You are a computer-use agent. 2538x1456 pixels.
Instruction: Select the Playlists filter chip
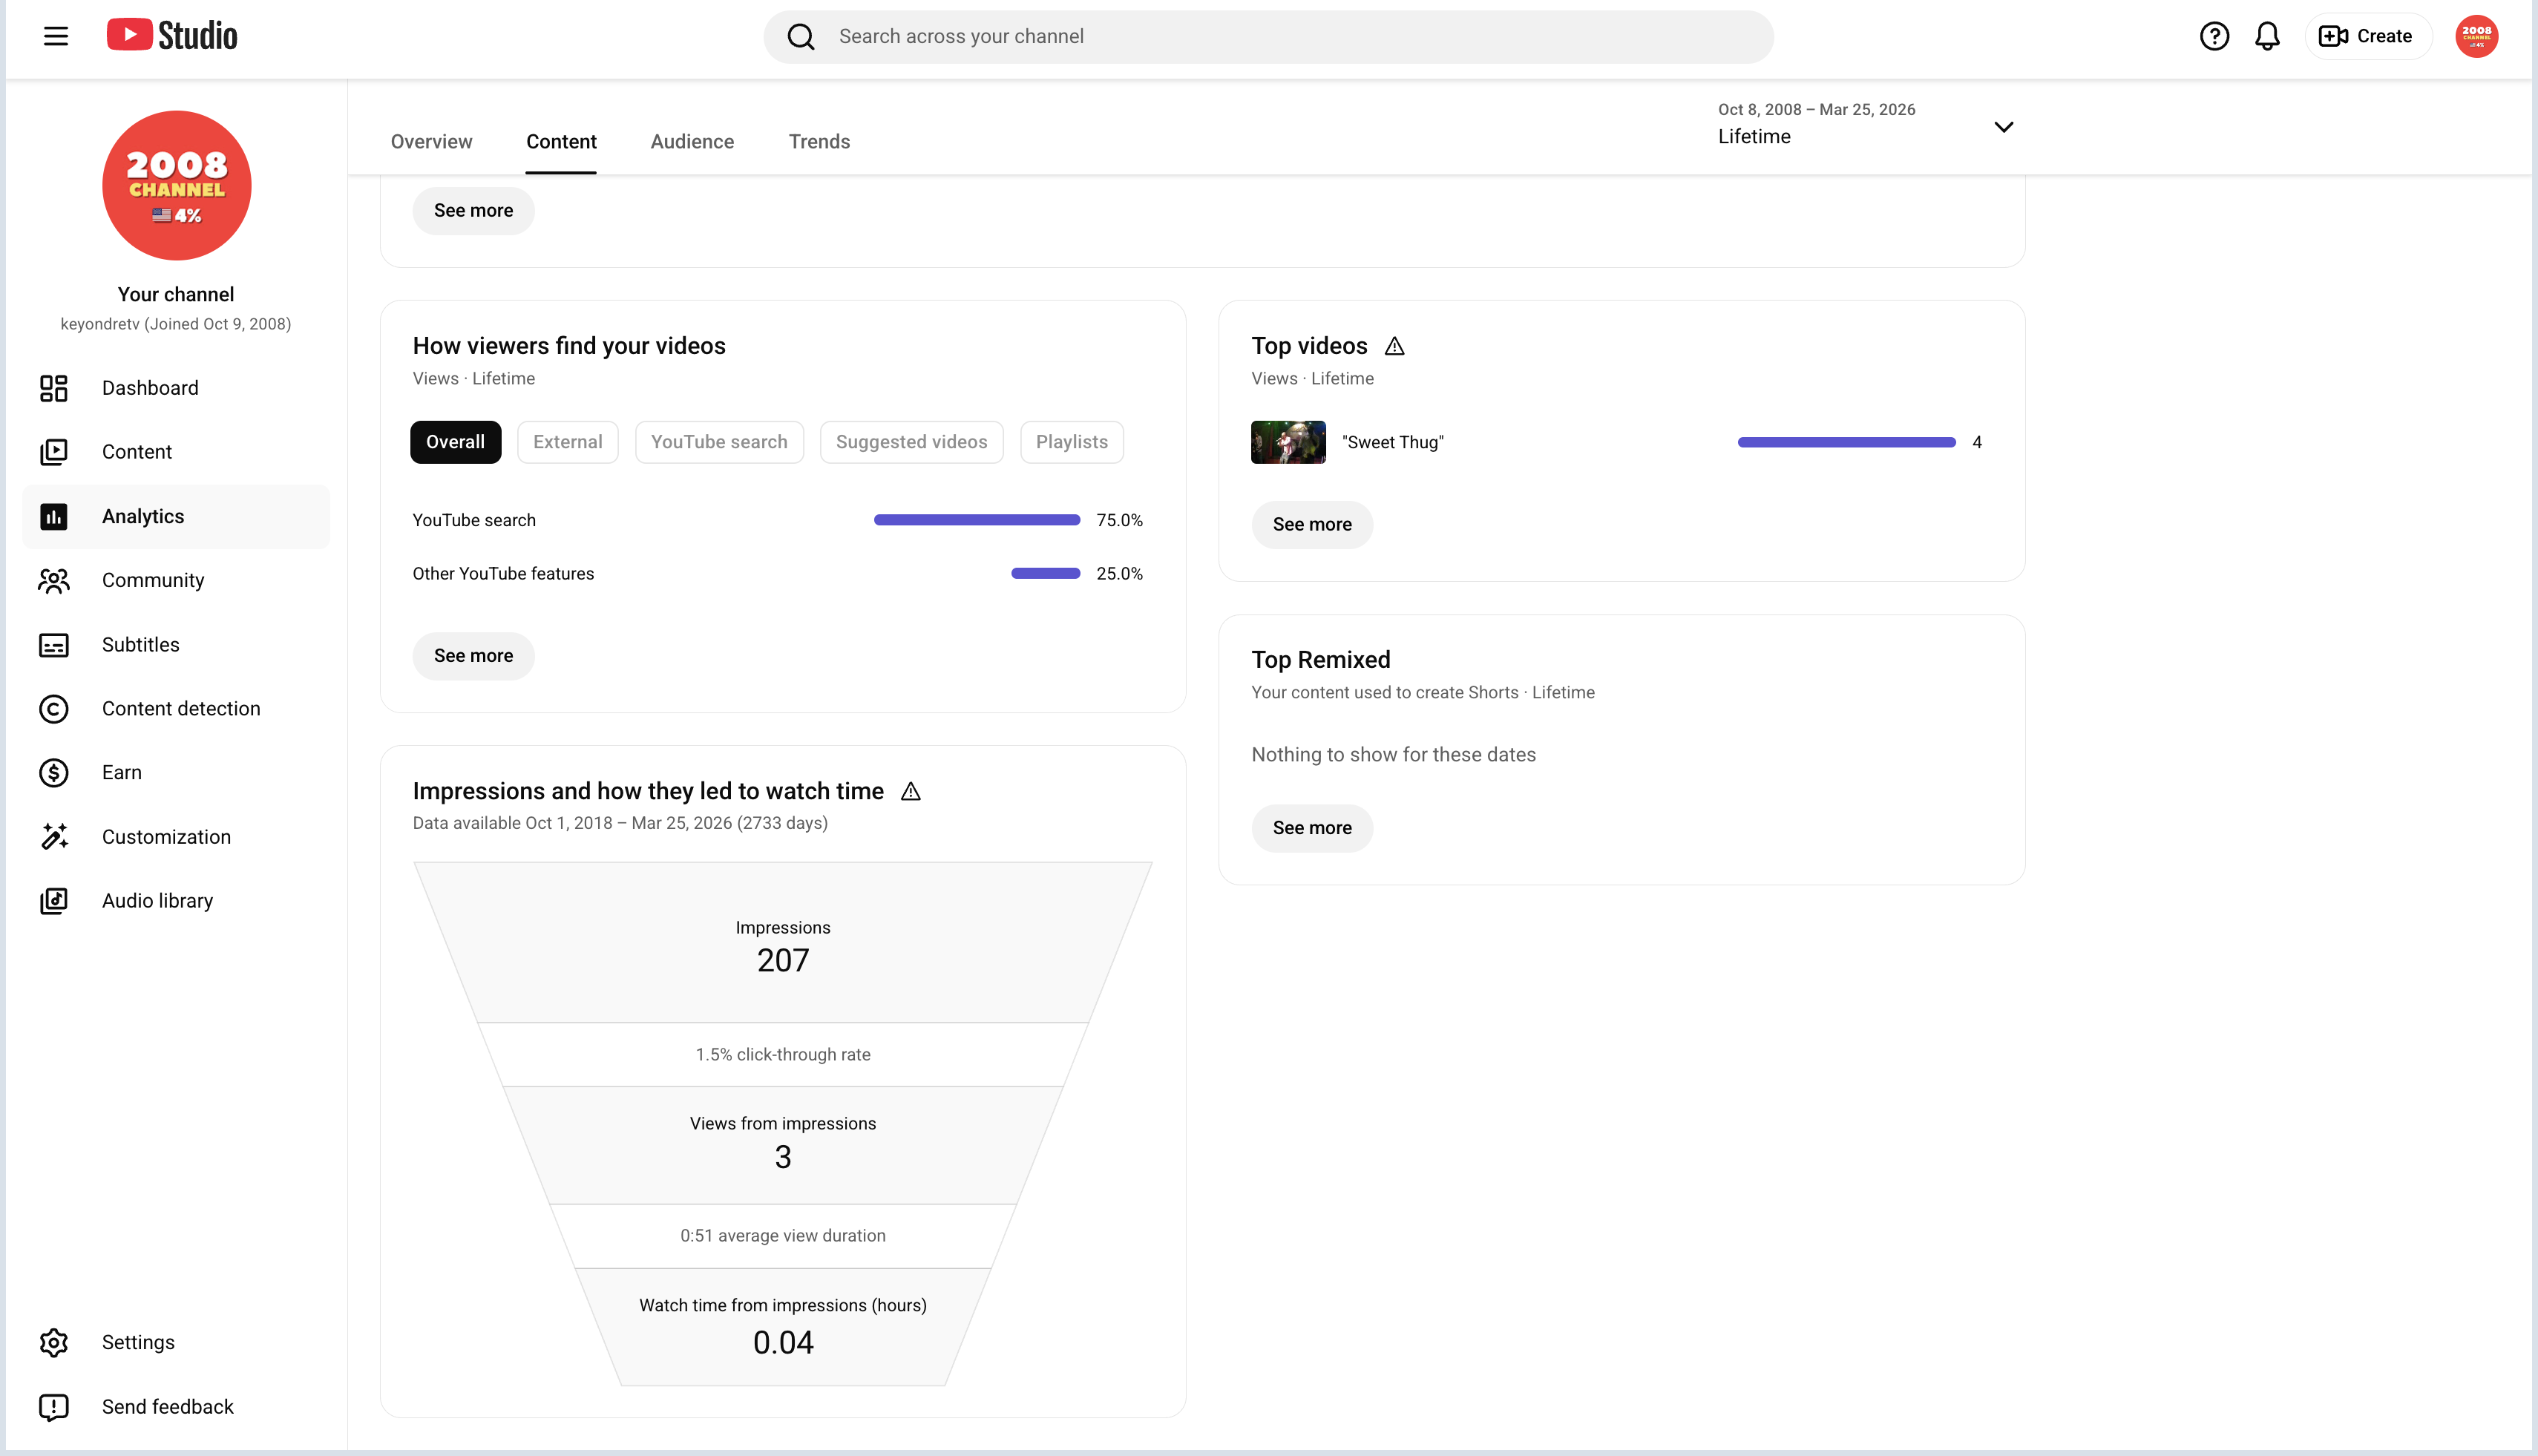tap(1071, 442)
